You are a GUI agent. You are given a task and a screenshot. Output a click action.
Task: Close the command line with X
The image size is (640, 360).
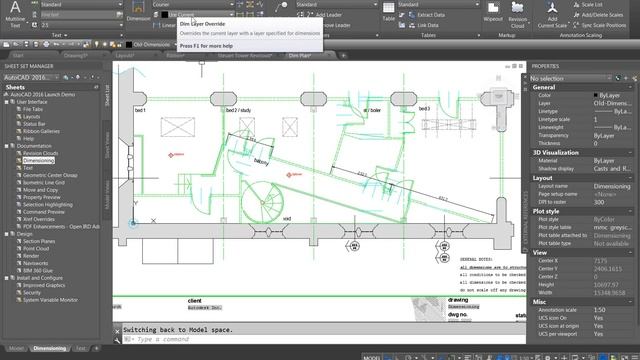(117, 331)
